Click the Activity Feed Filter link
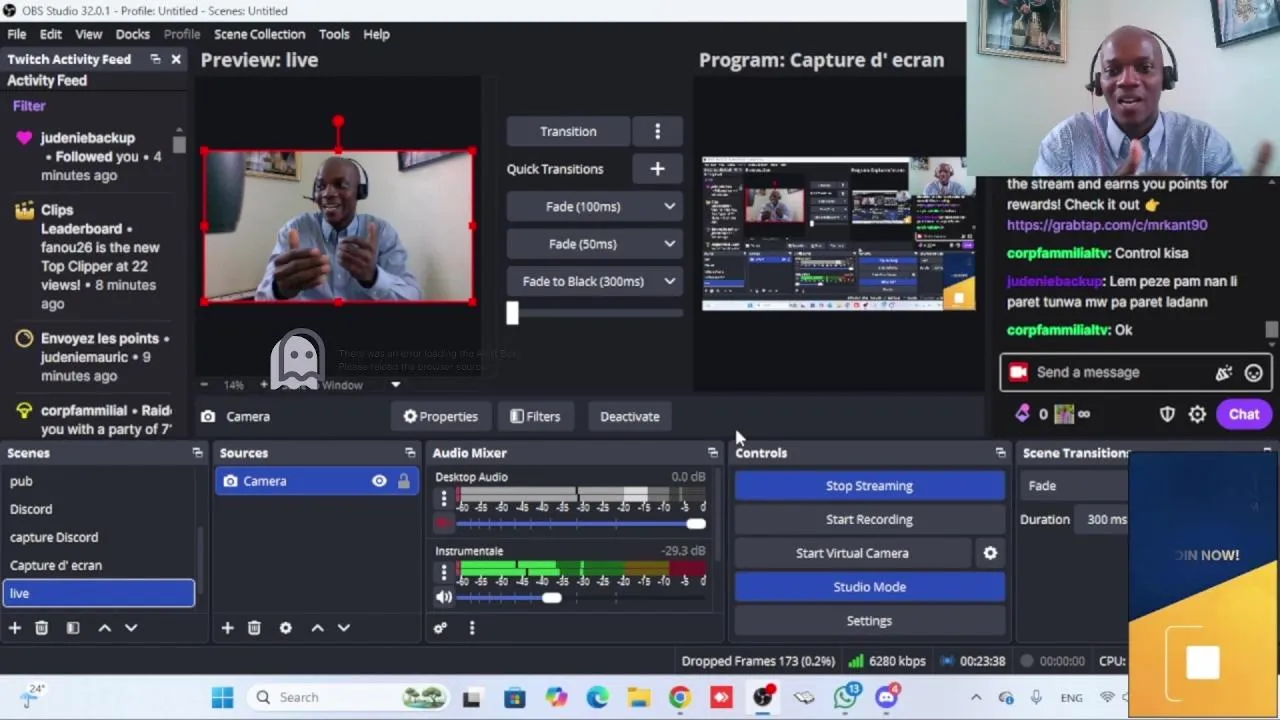The width and height of the screenshot is (1280, 720). pos(29,106)
